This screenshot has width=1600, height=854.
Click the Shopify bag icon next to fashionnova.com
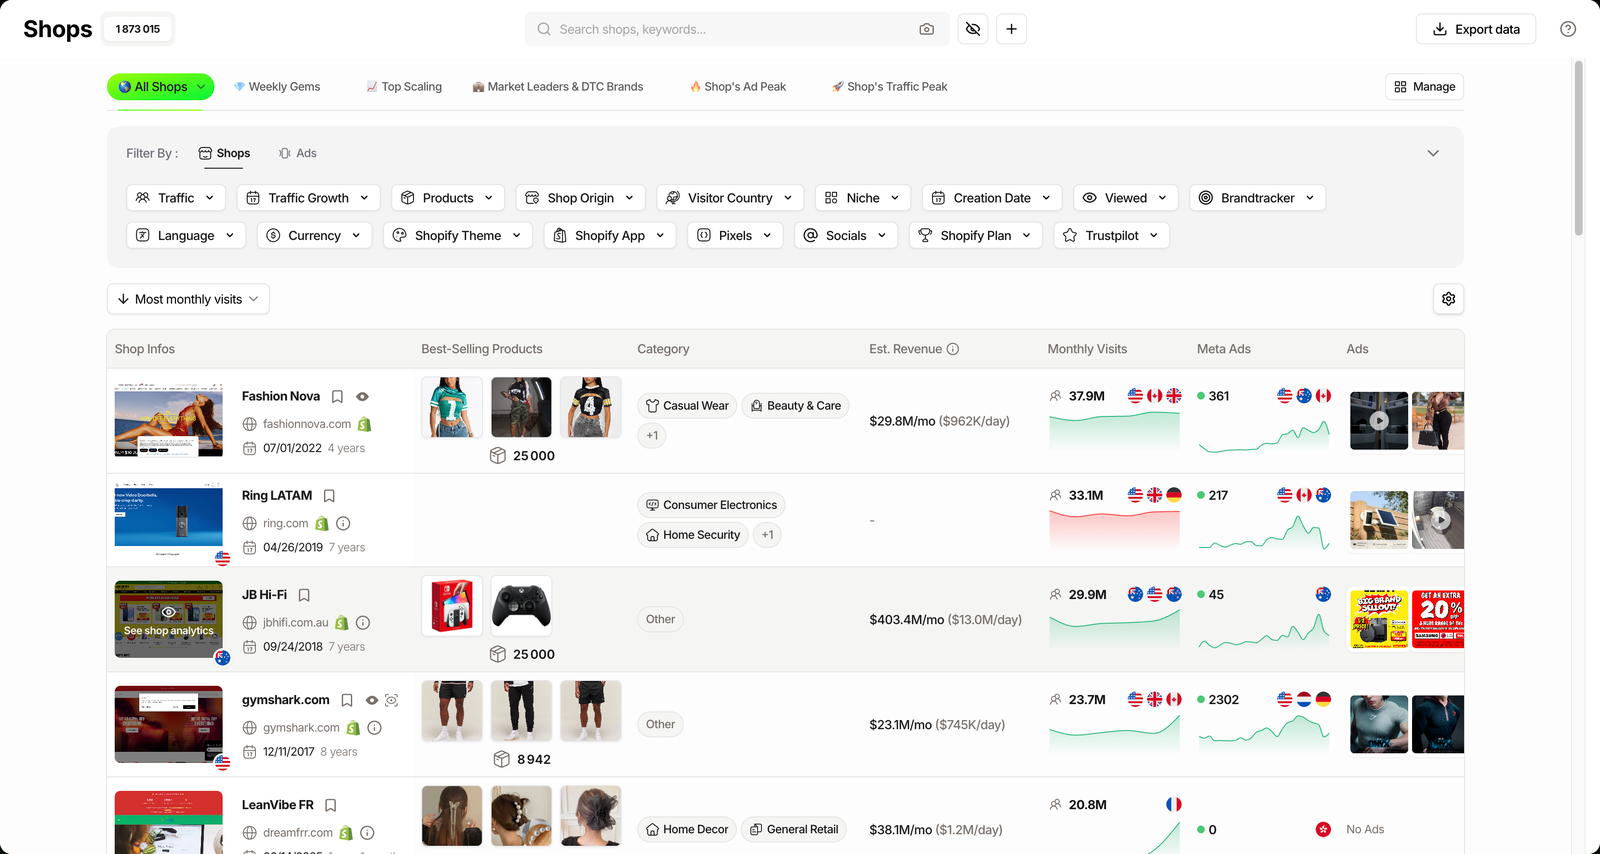click(x=364, y=424)
